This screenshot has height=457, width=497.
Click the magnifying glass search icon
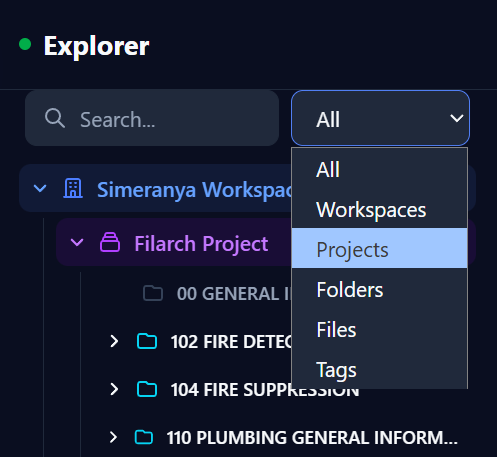(55, 118)
